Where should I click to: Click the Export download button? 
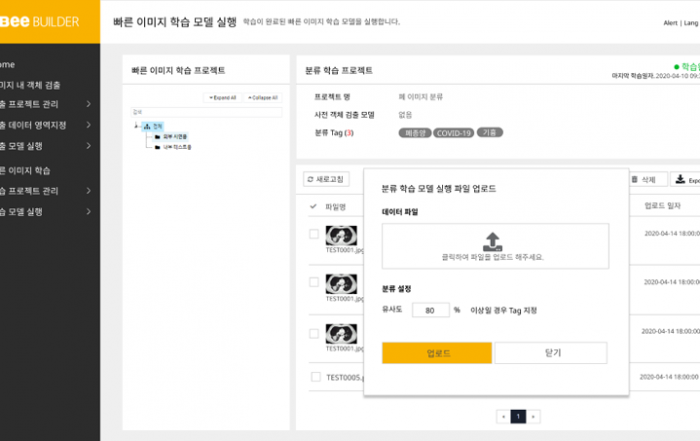click(686, 179)
